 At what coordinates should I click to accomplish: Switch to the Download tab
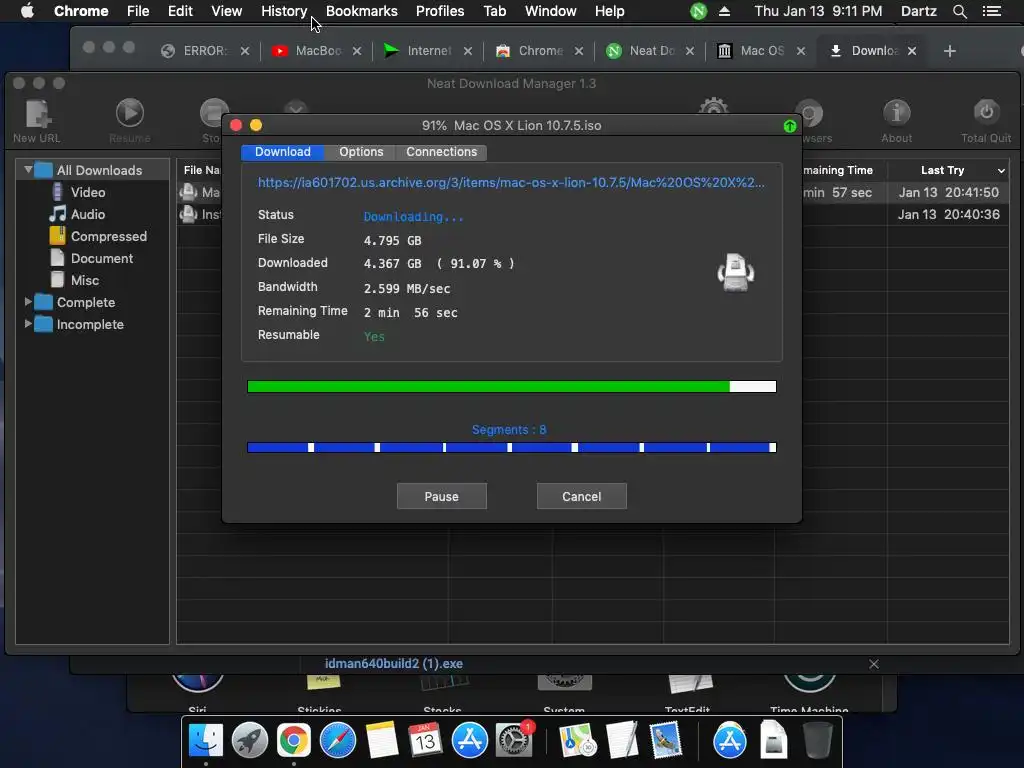point(283,152)
